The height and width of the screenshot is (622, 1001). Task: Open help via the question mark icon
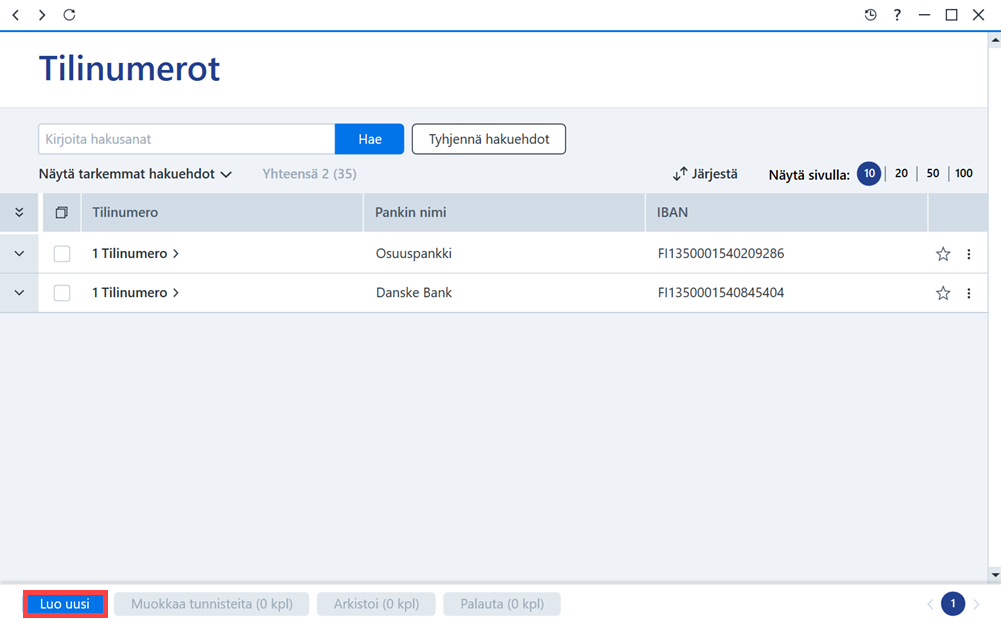click(x=897, y=15)
